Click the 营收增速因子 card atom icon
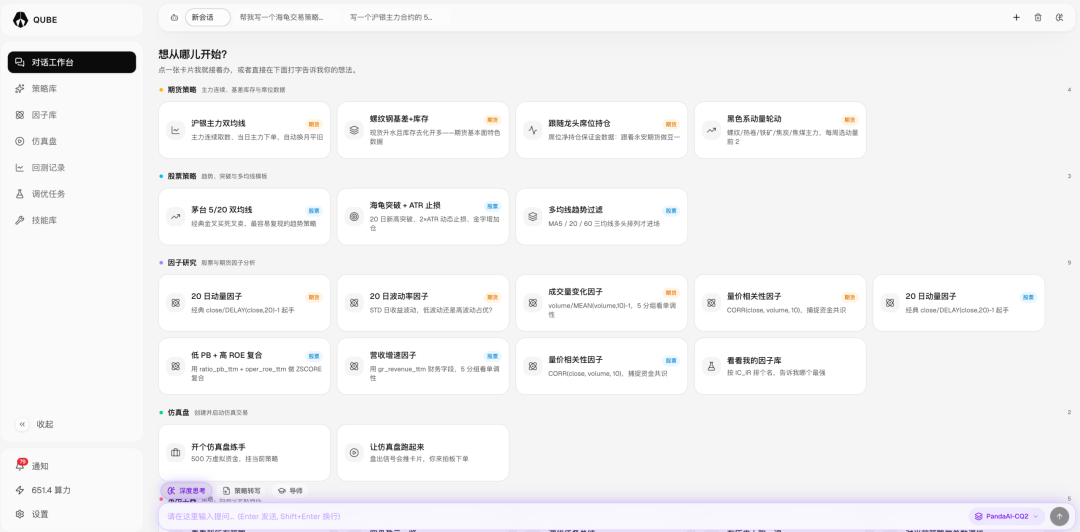The width and height of the screenshot is (1080, 532). tap(354, 366)
